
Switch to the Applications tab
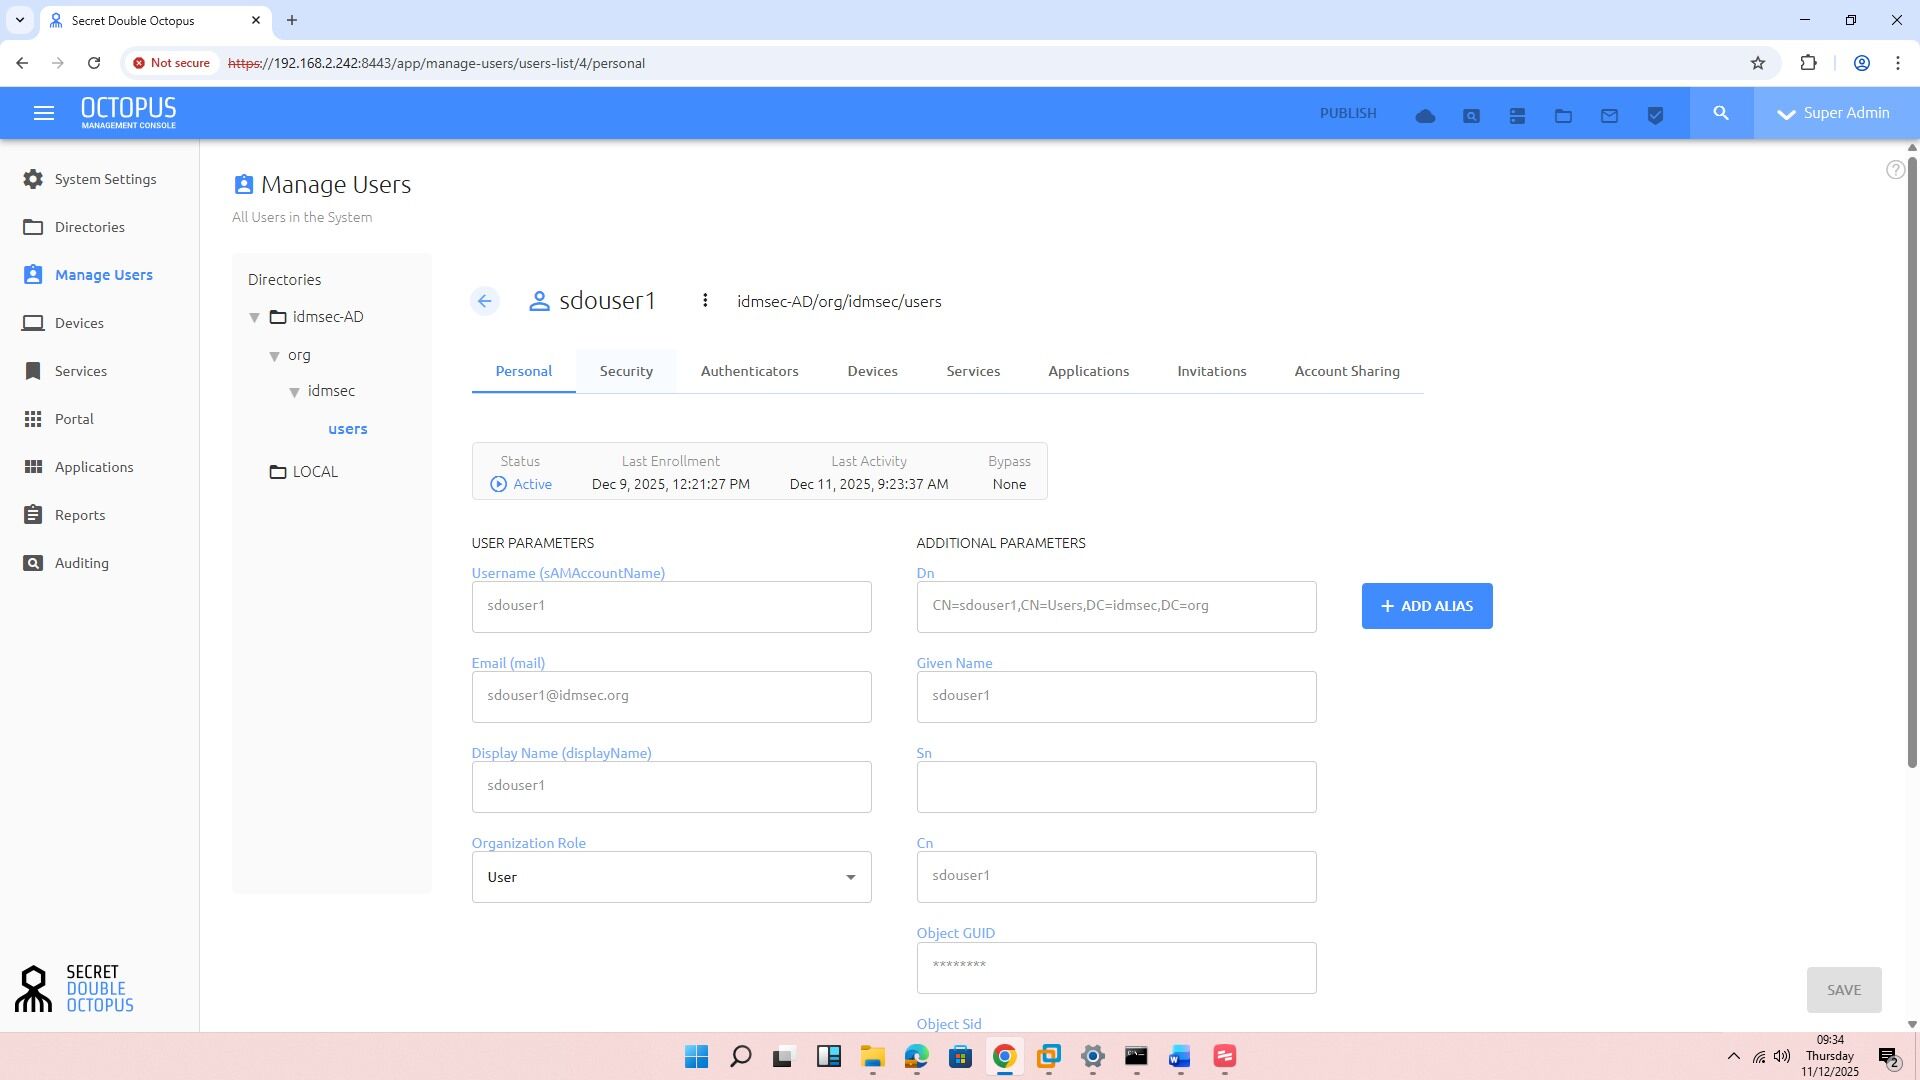point(1088,371)
